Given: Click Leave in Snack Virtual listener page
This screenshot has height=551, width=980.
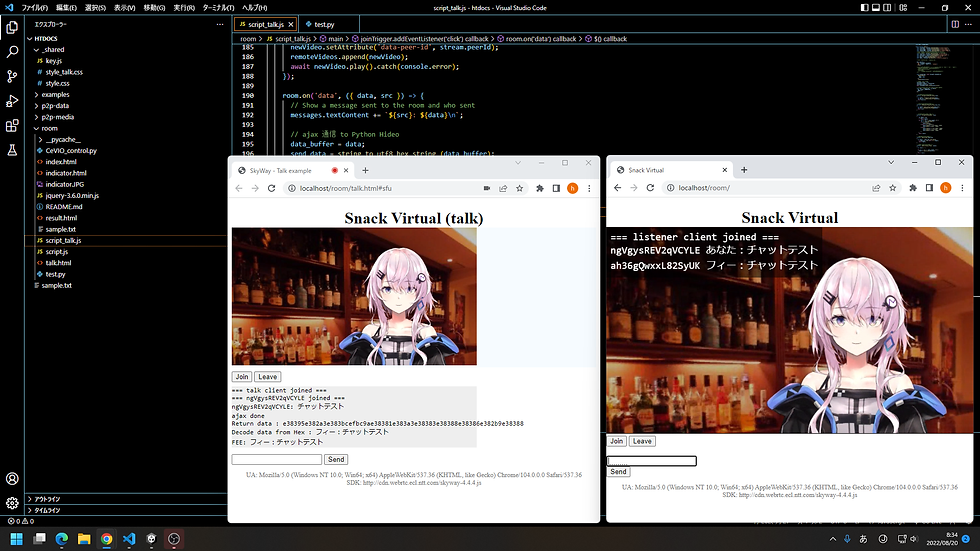Looking at the screenshot, I should point(642,441).
